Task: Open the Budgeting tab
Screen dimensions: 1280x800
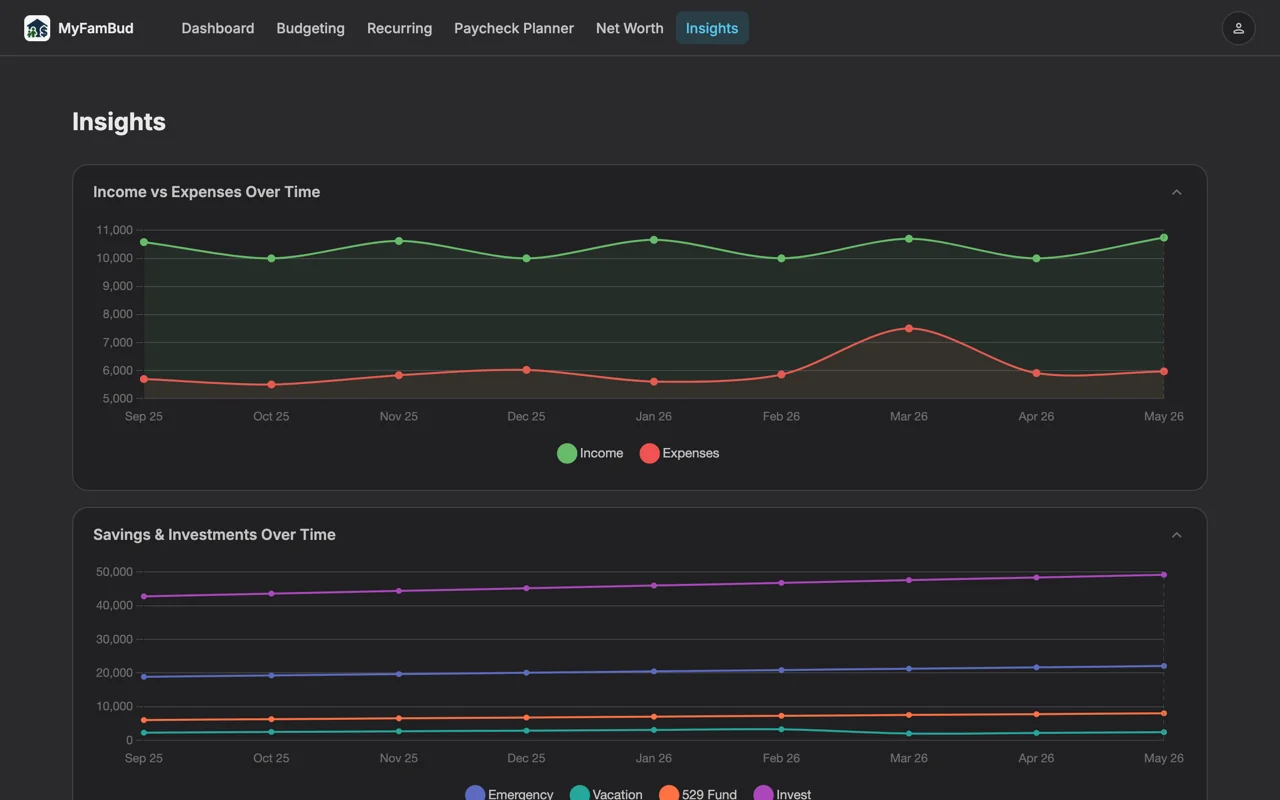Action: pos(311,28)
